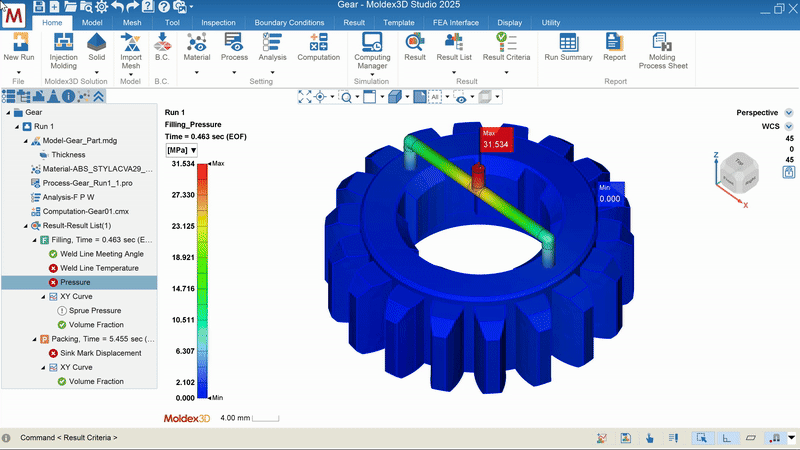Toggle the axis indicator button in status bar
The width and height of the screenshot is (800, 450).
[x=727, y=438]
